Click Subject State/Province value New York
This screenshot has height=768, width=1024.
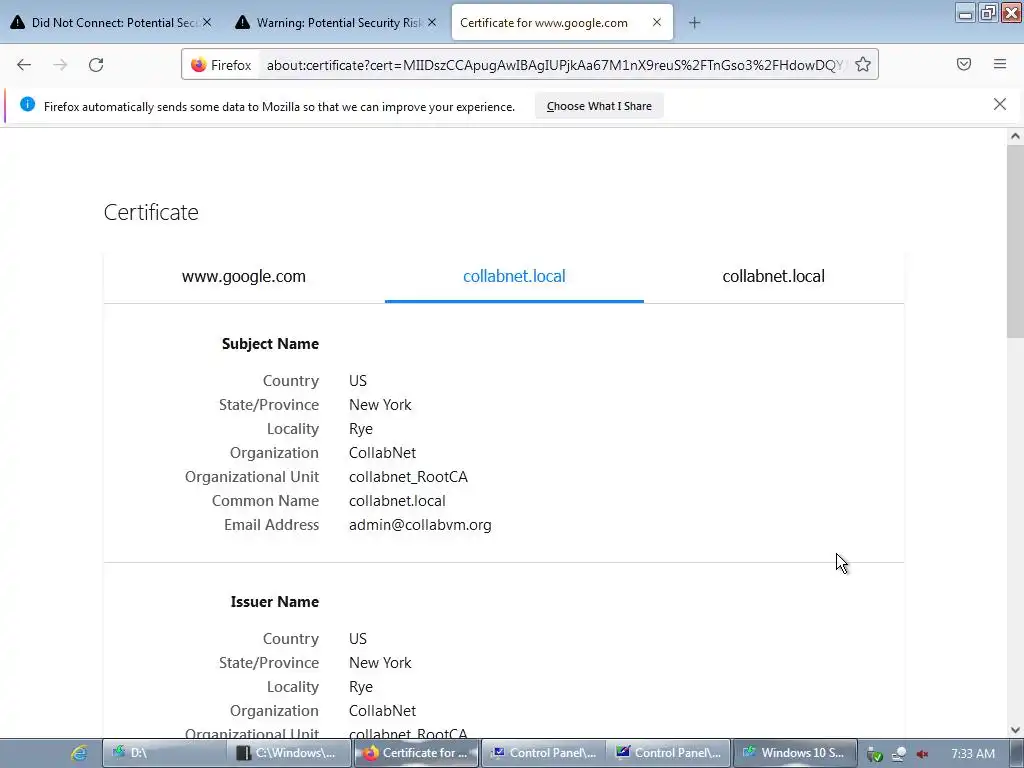point(380,405)
